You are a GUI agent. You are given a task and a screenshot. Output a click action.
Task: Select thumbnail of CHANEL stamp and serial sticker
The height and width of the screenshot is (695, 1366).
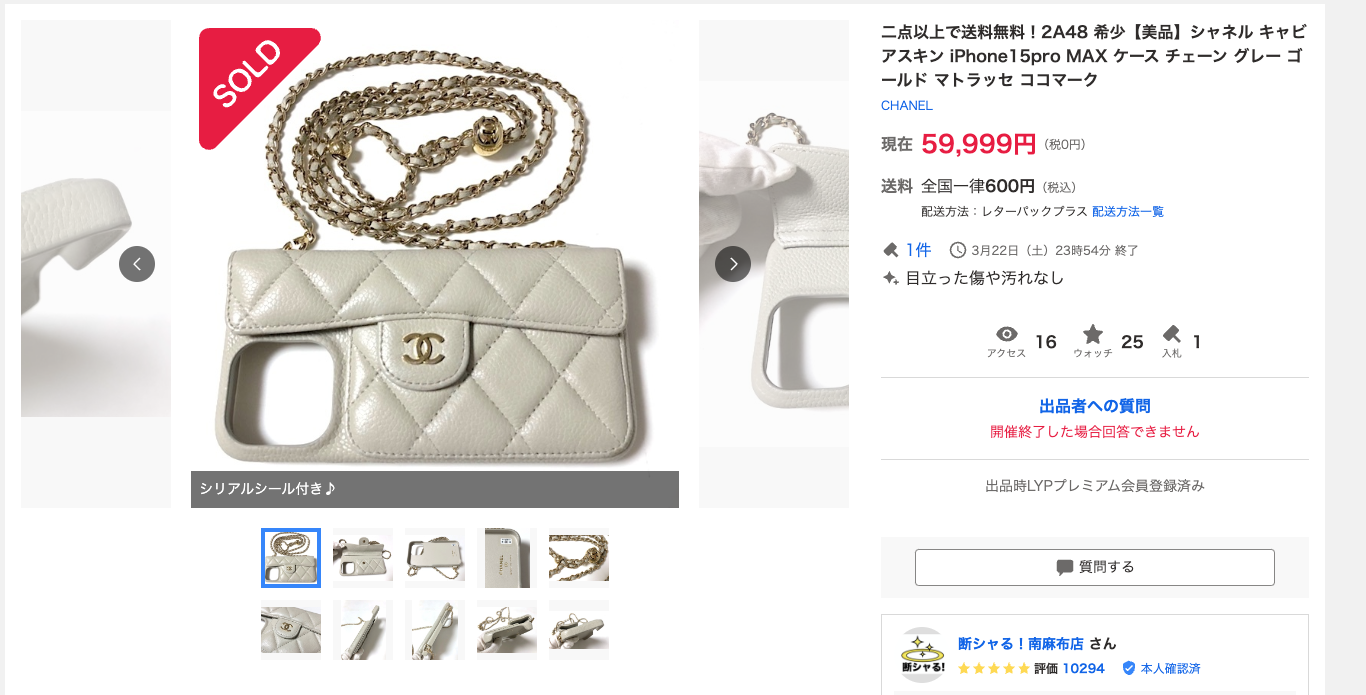pos(507,558)
